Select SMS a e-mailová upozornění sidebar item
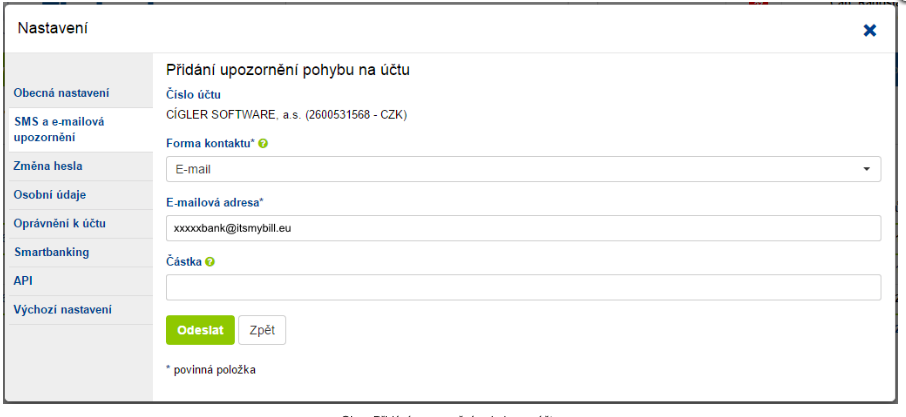Viewport: 906px width, 417px height. 59,129
